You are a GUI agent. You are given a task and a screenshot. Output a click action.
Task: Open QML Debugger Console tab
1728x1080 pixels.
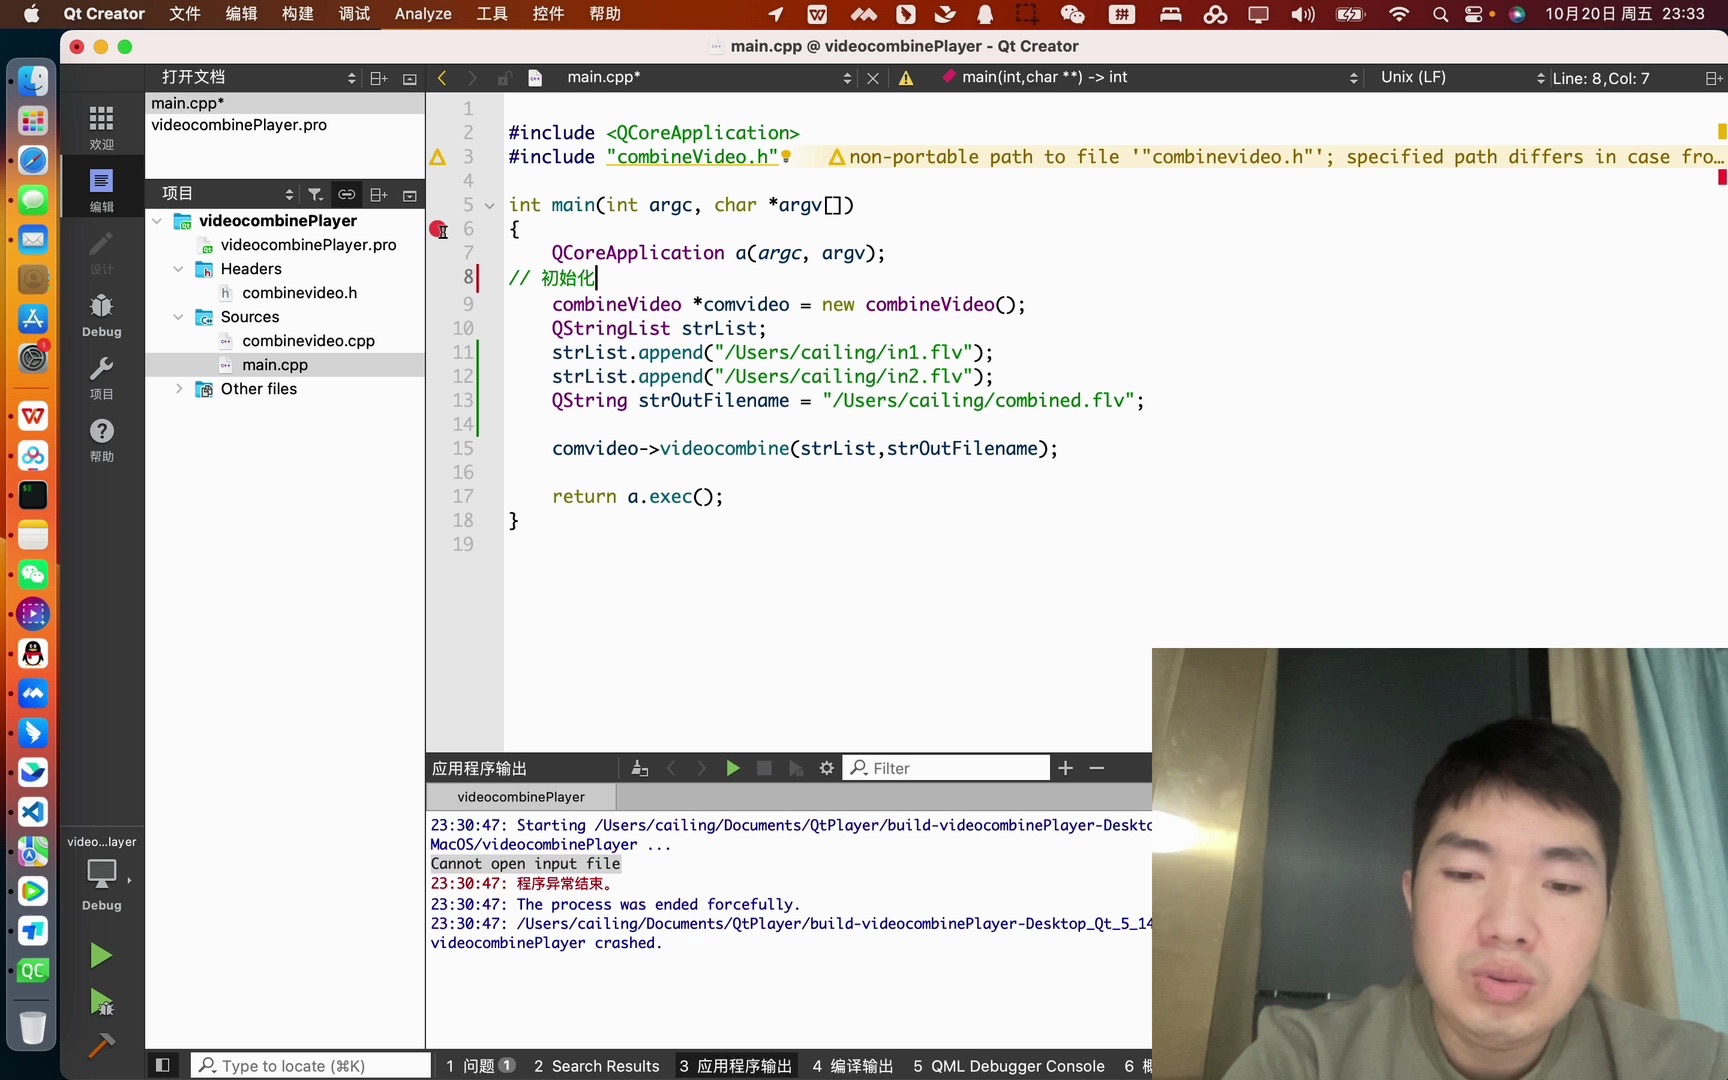tap(1009, 1066)
